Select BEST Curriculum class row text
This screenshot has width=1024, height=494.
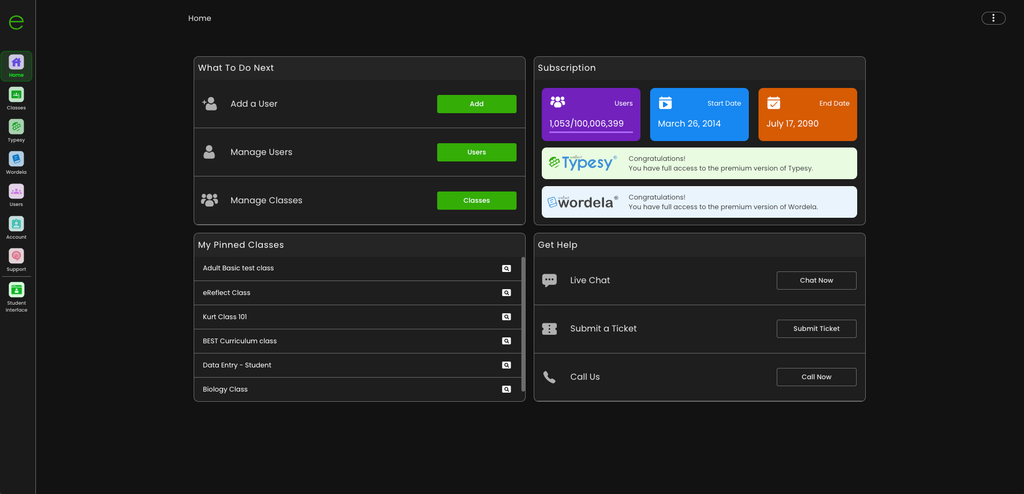click(x=240, y=341)
